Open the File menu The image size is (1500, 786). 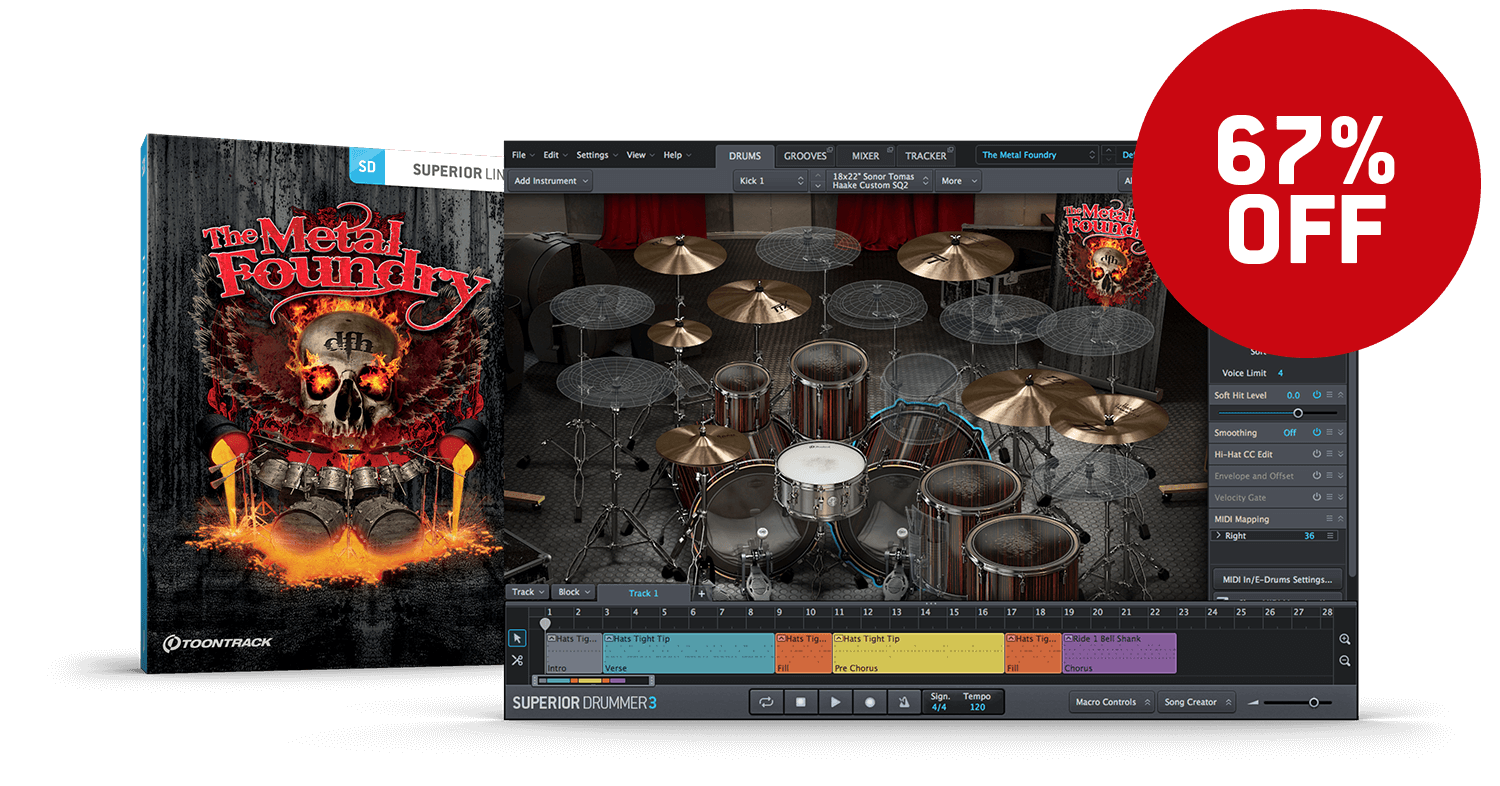[x=523, y=155]
